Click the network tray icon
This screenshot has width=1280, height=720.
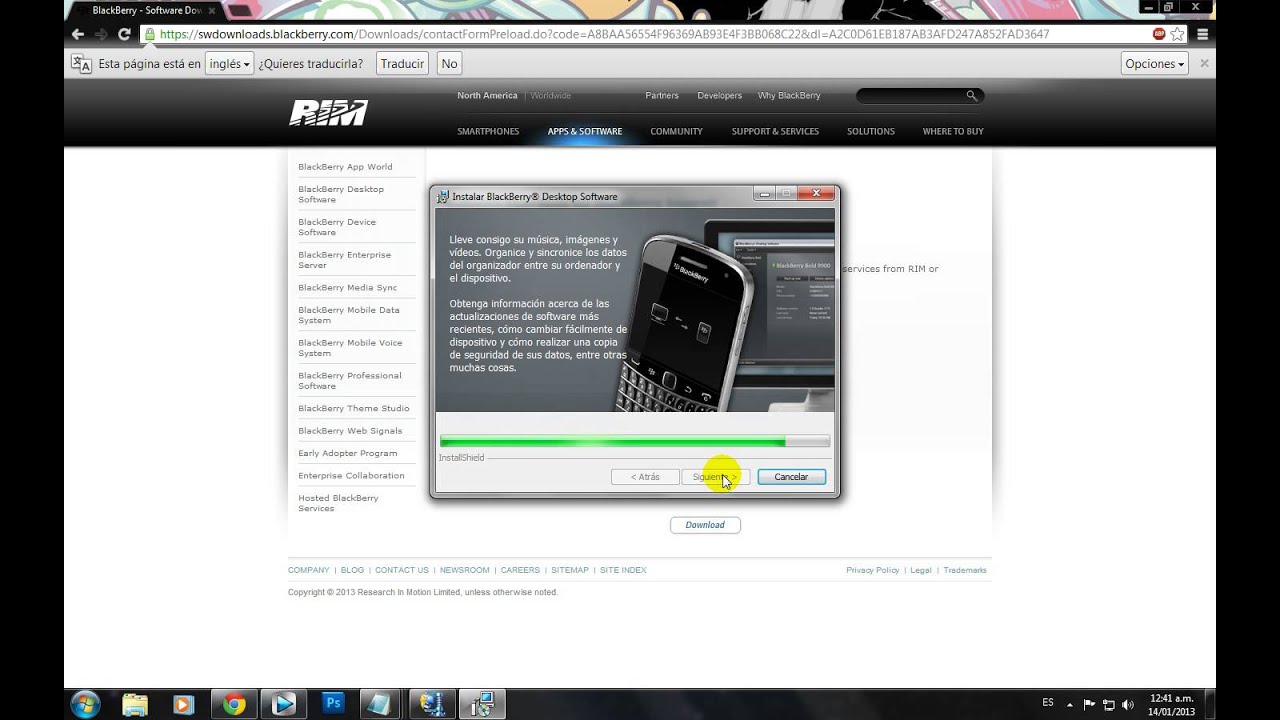coord(1109,704)
